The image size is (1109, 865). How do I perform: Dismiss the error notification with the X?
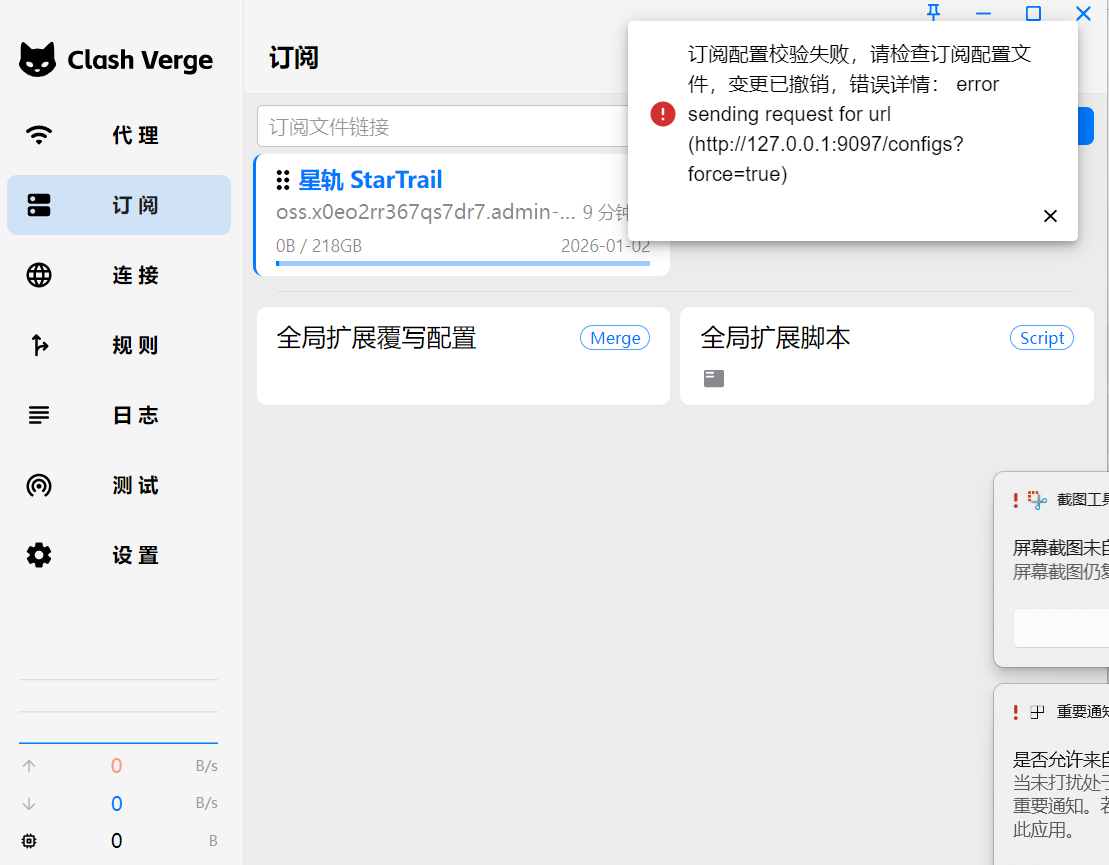[x=1050, y=216]
